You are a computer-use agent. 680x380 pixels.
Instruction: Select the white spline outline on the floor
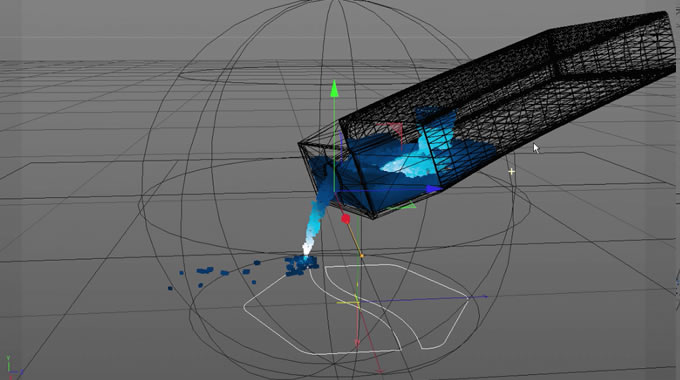(356, 309)
